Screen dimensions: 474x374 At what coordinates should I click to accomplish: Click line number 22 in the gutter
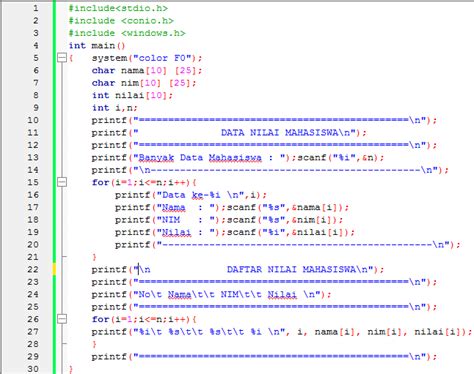point(33,269)
